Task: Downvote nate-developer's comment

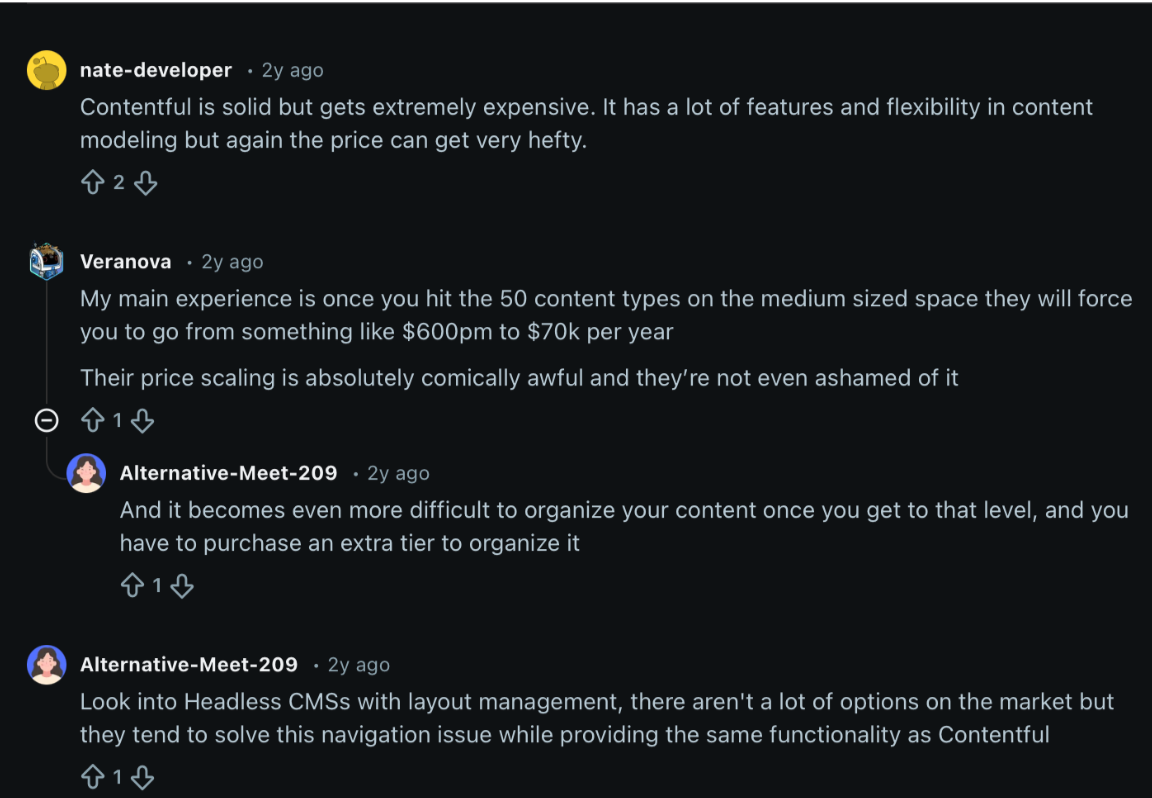Action: [146, 183]
